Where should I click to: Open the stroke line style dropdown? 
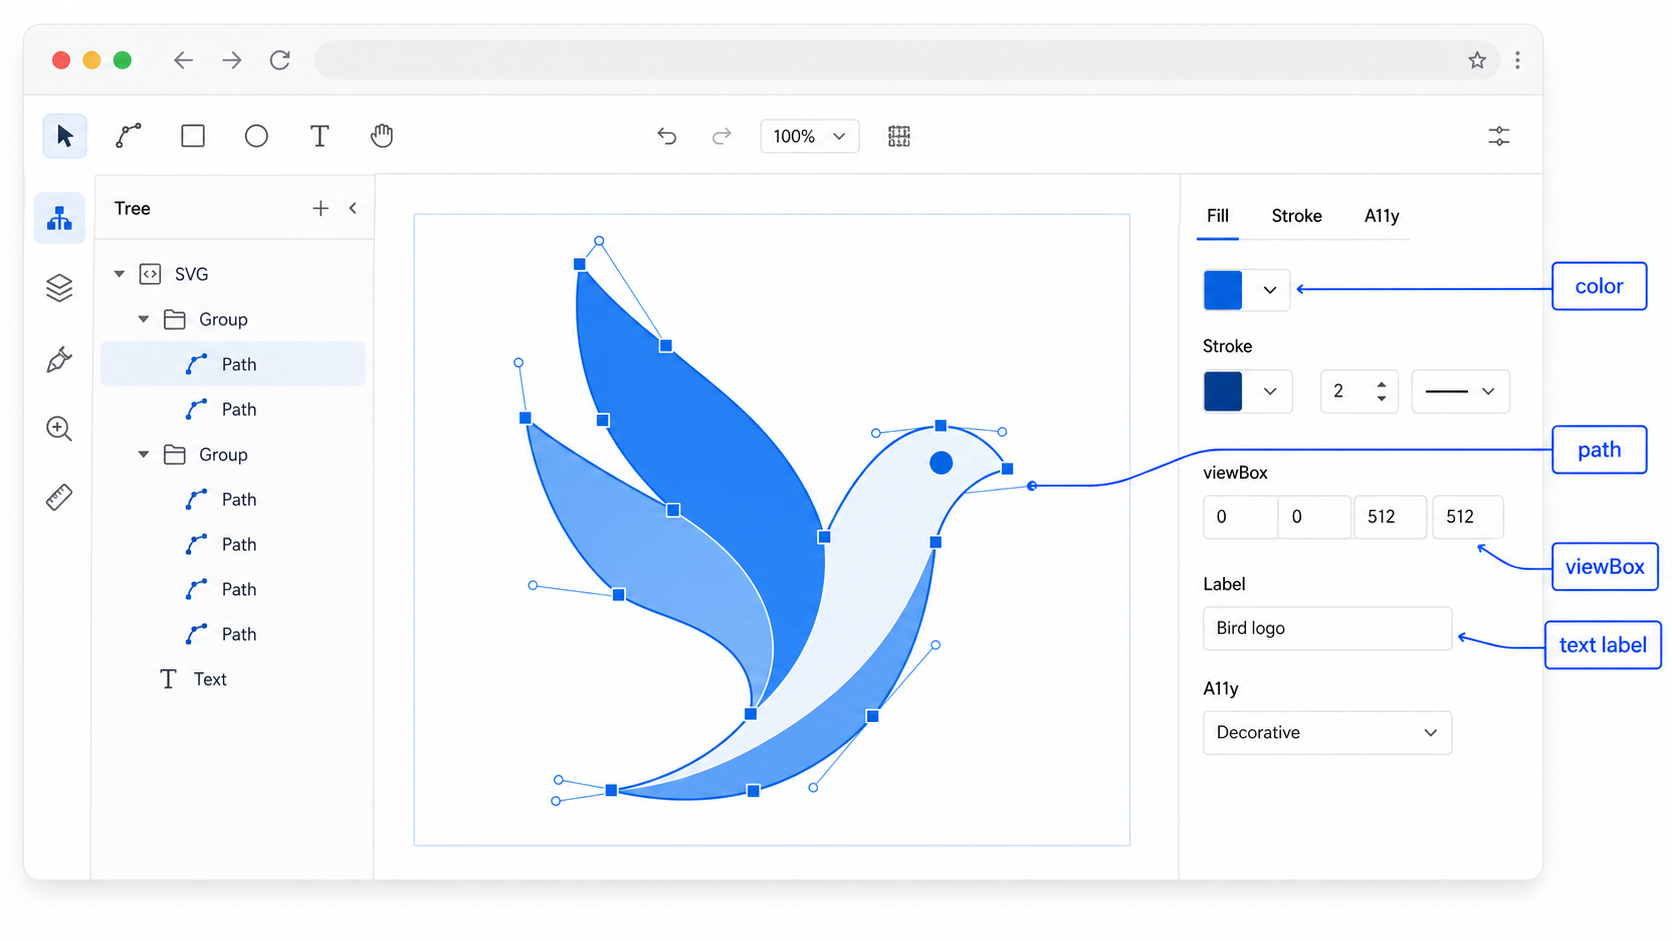point(1460,391)
